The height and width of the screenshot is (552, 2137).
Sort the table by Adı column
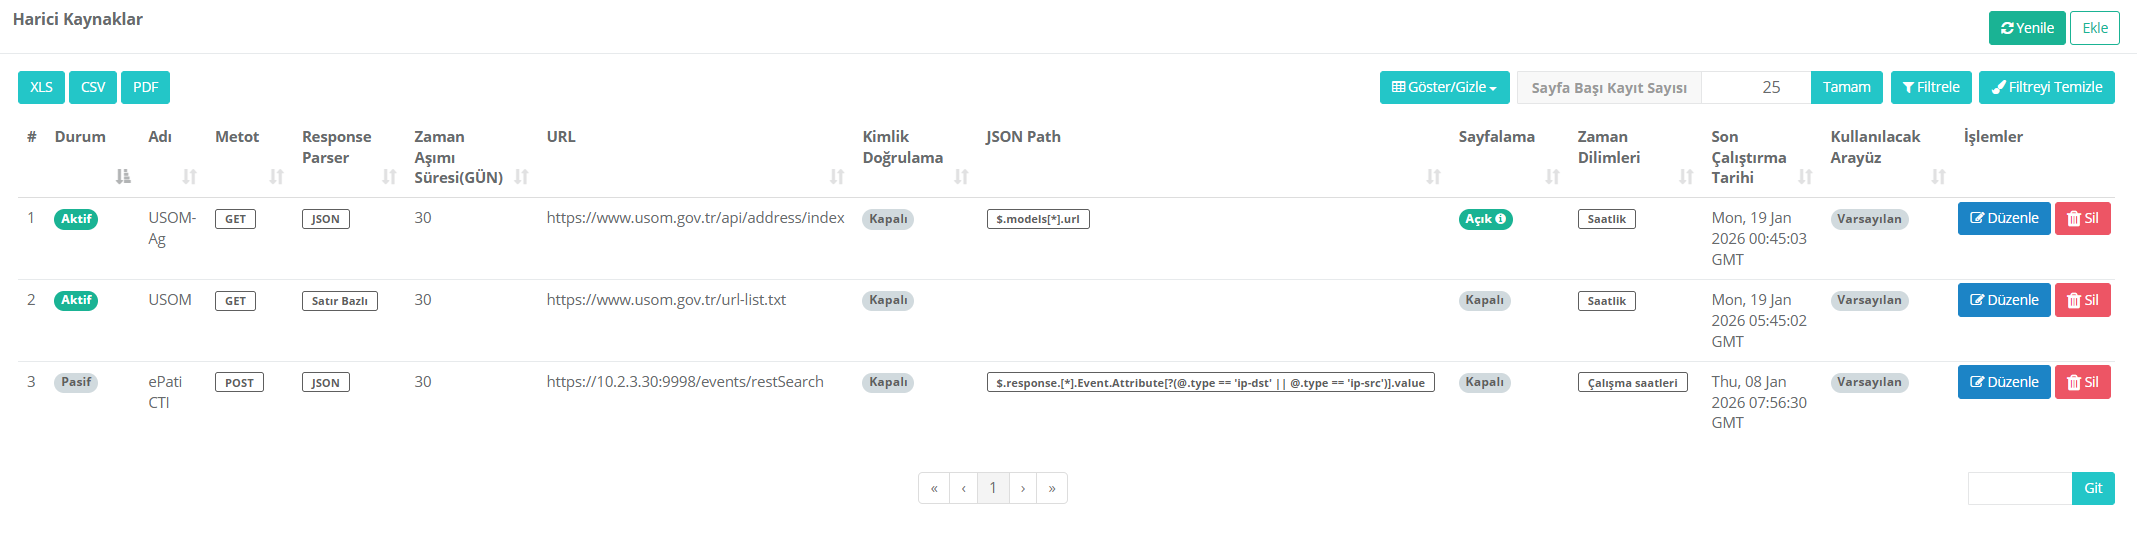tap(189, 177)
